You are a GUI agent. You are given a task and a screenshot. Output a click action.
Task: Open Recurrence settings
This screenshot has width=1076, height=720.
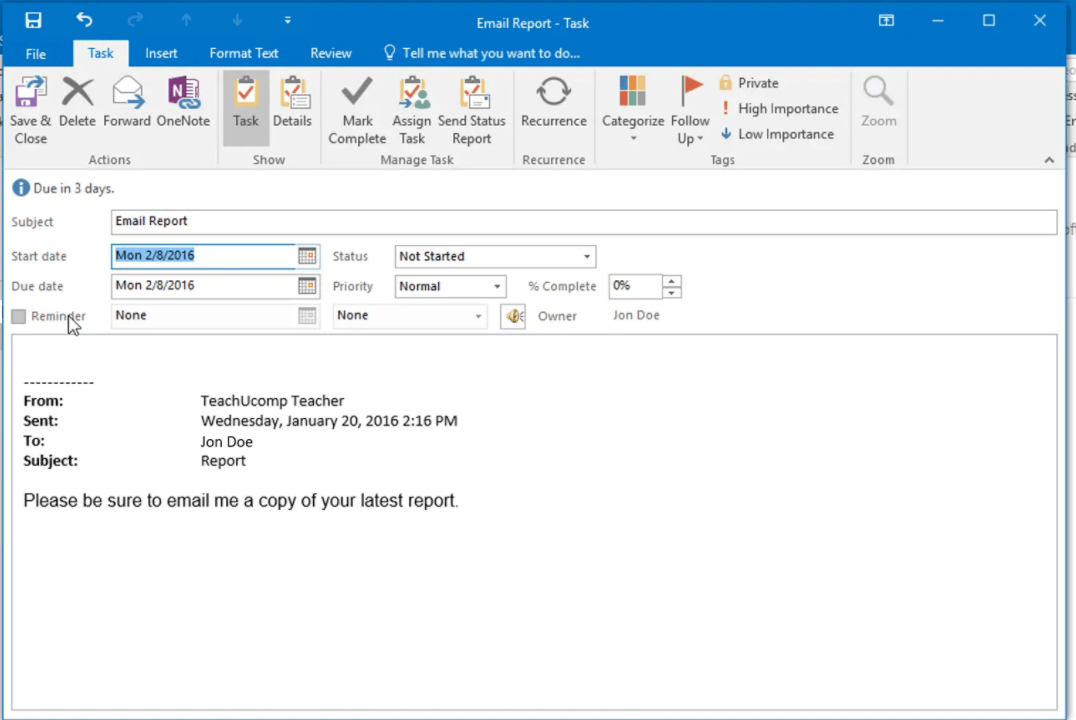coord(554,102)
